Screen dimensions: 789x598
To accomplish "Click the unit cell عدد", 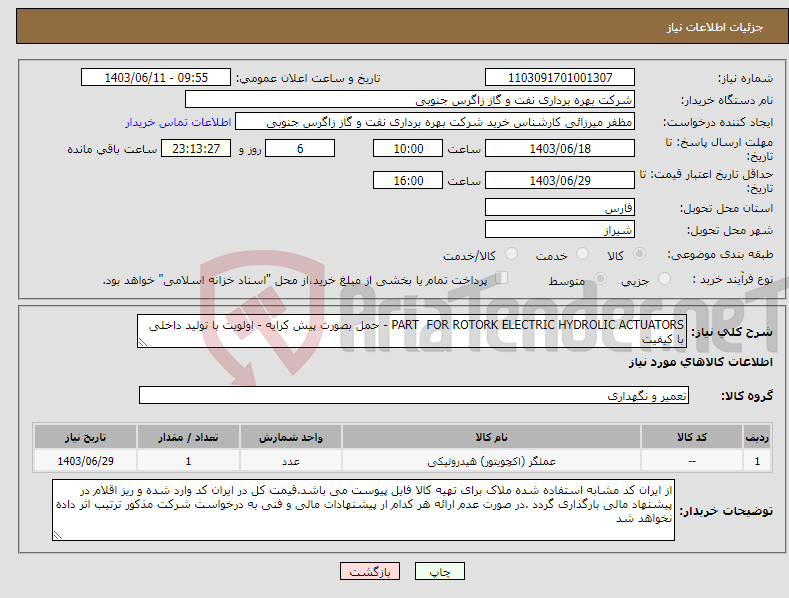I will coord(291,461).
